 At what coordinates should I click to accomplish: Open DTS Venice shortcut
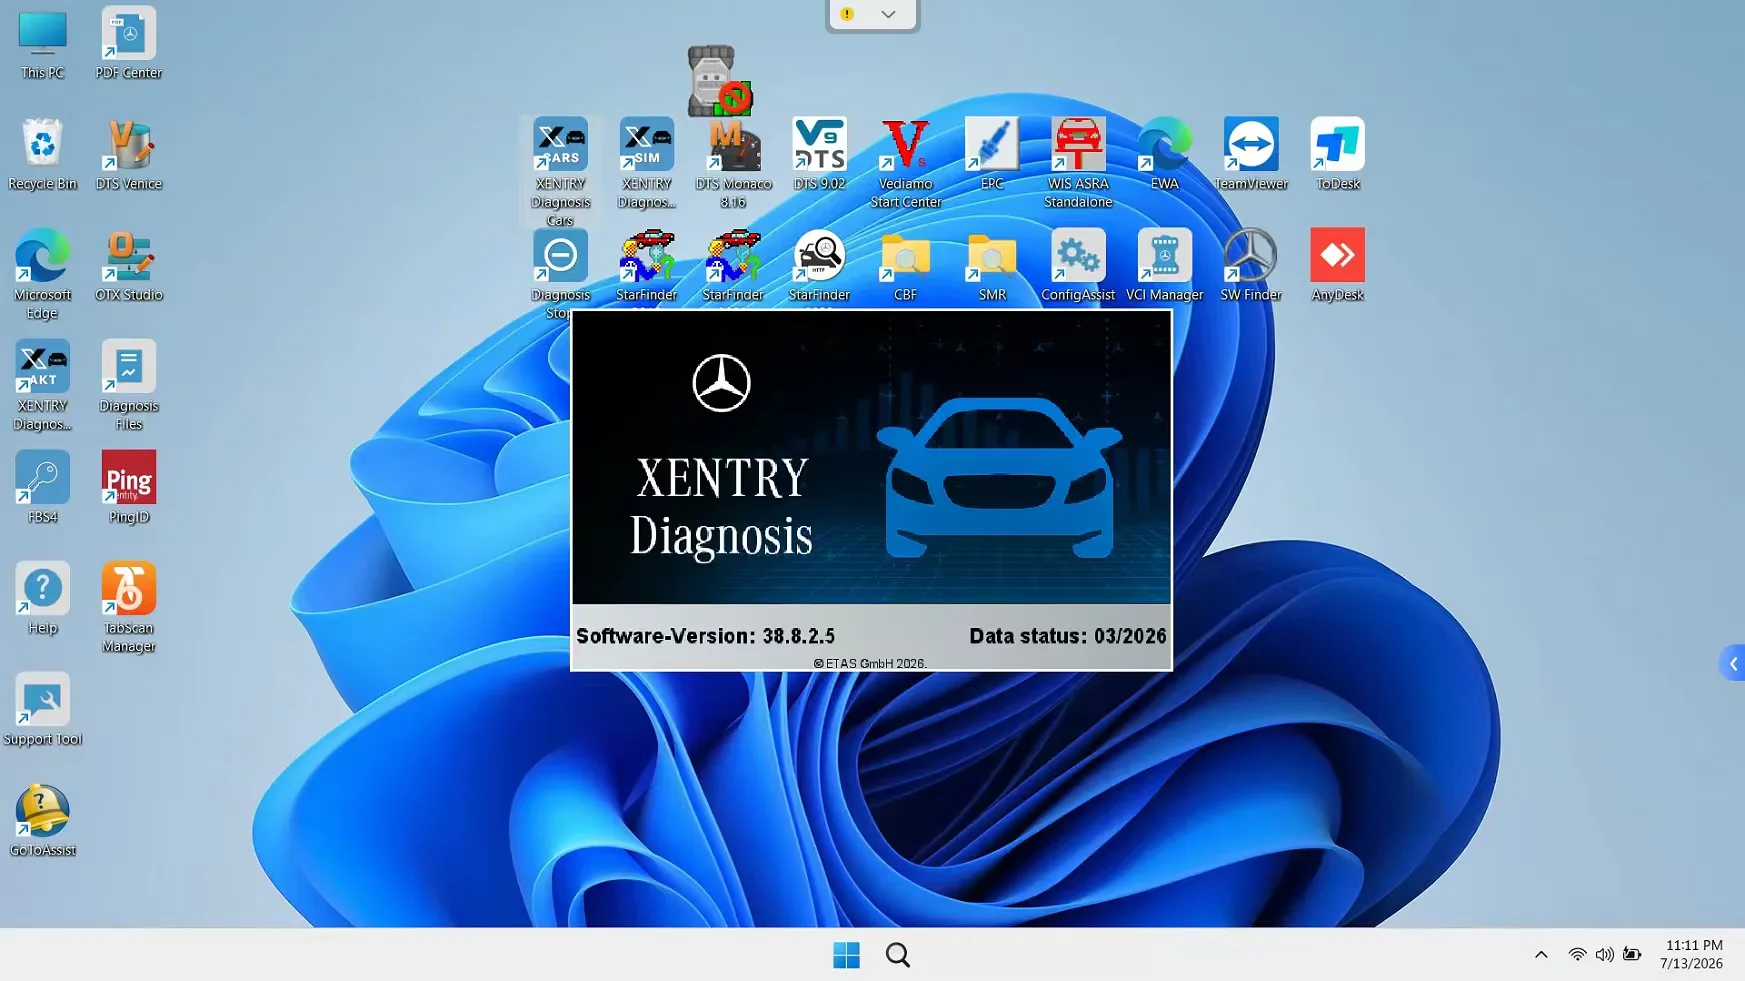129,146
